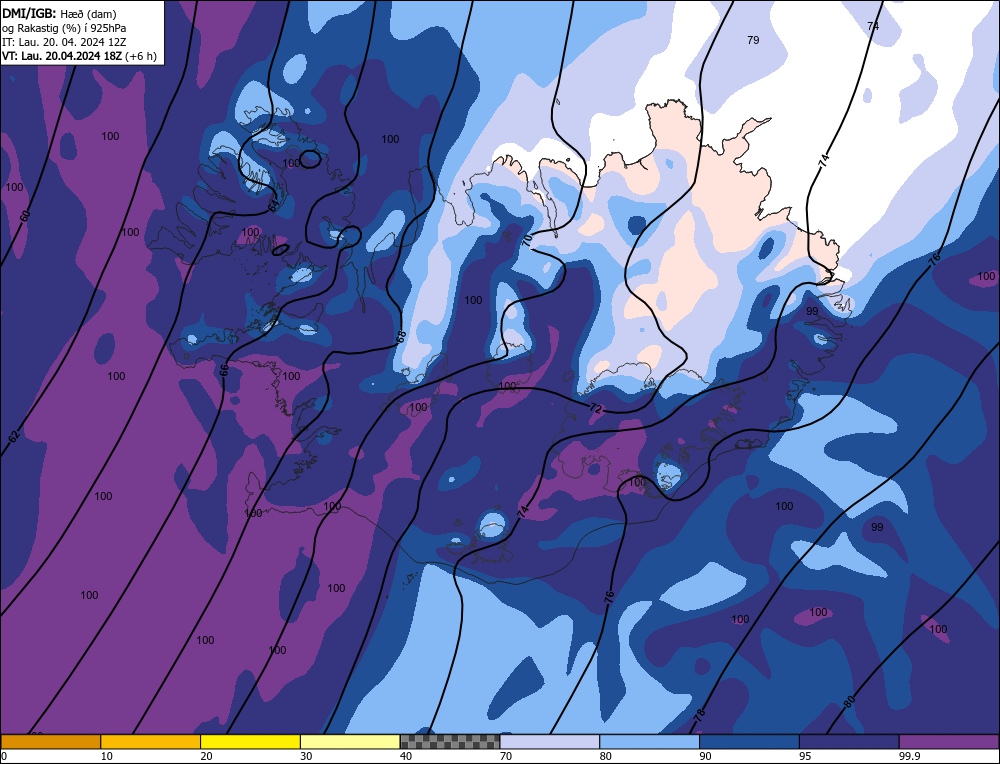Click the '99.9' legend scale value
The image size is (1000, 764).
click(x=909, y=756)
